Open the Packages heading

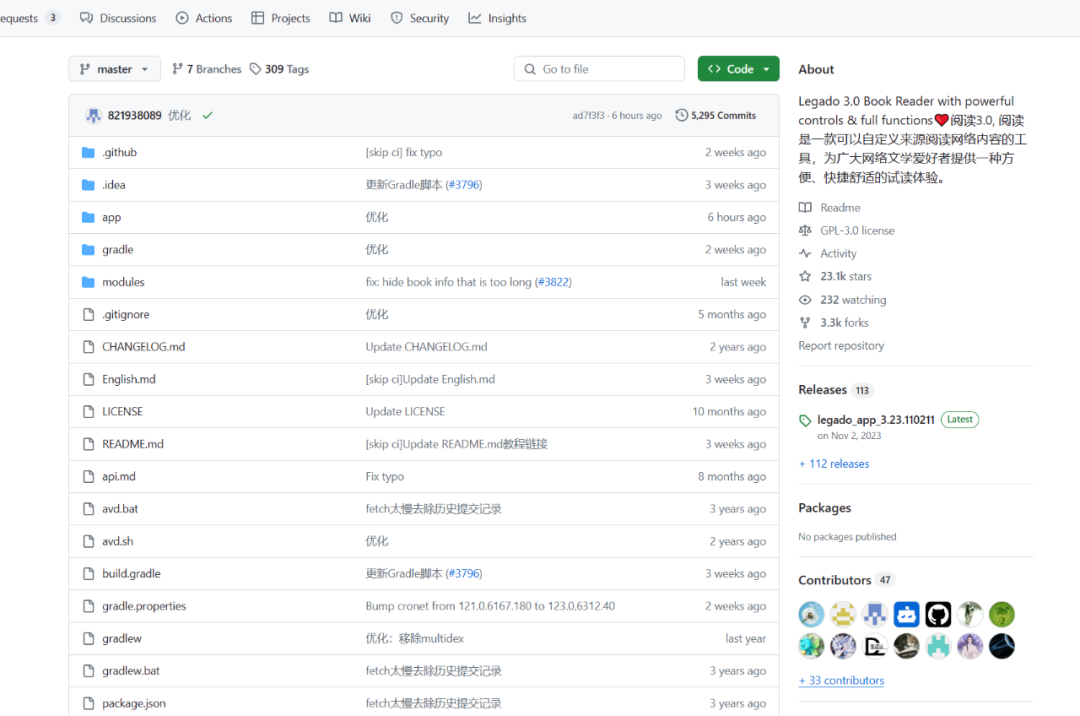pos(824,507)
